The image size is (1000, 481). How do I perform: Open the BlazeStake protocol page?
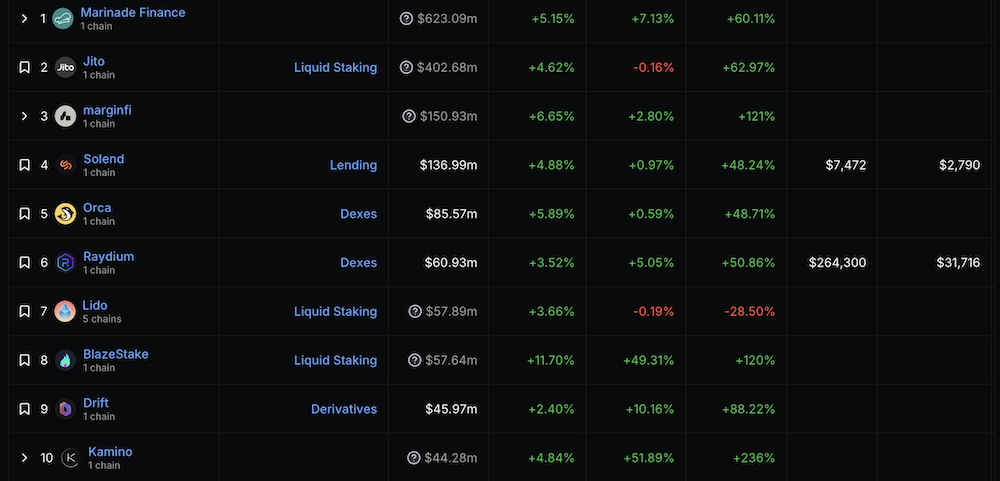115,354
